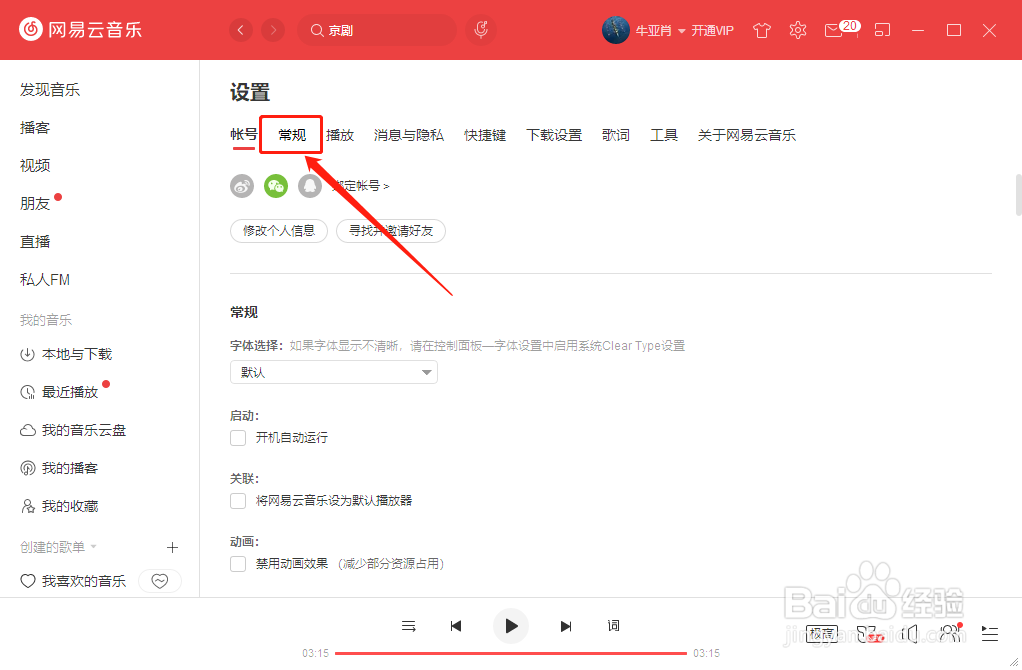Screen dimensions: 1022x670
Task: Click the 开通VIP link
Action: (x=712, y=31)
